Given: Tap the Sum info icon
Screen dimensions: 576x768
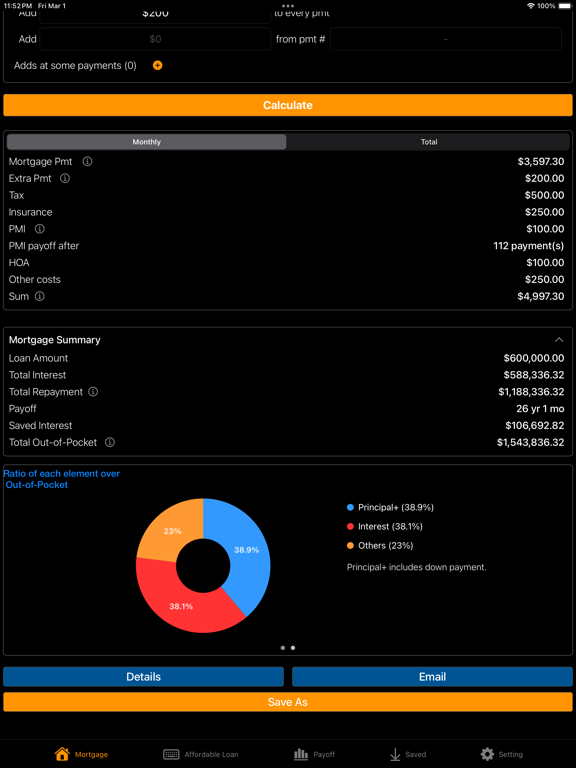Looking at the screenshot, I should [x=40, y=296].
